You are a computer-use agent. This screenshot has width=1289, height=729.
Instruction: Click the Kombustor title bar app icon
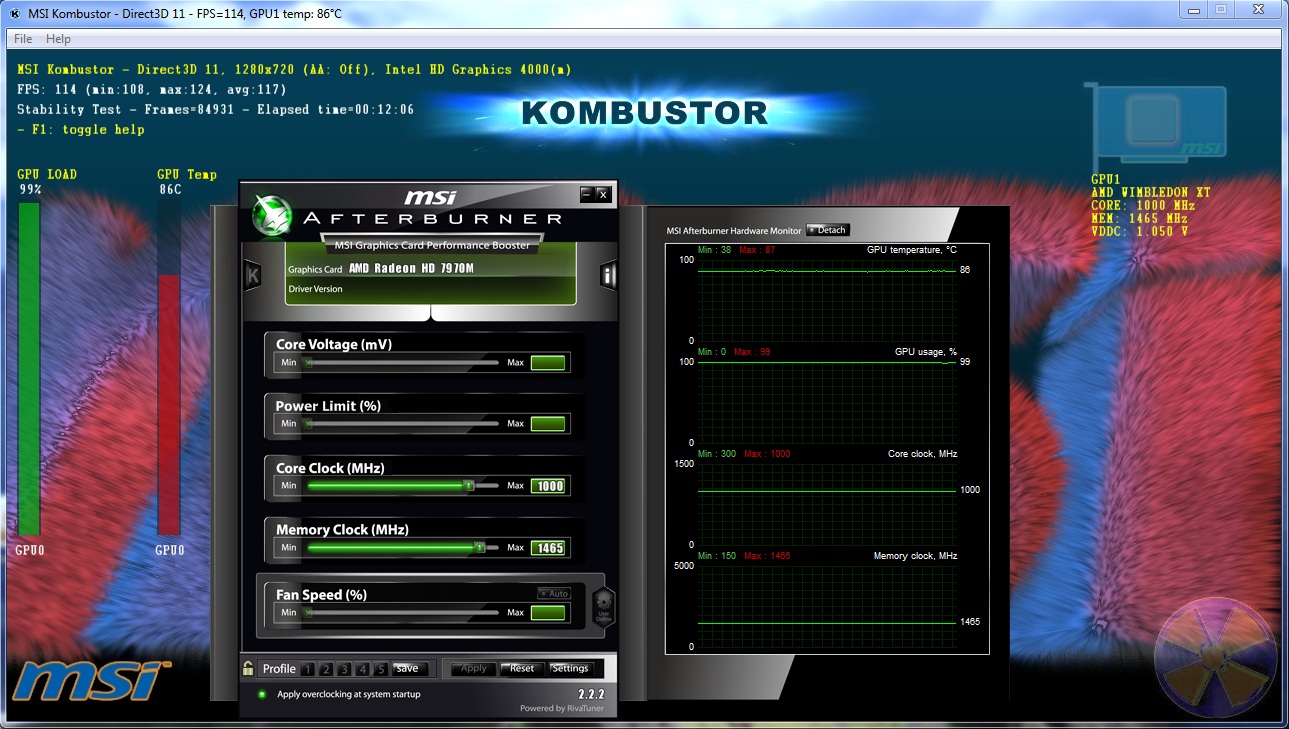pyautogui.click(x=15, y=13)
